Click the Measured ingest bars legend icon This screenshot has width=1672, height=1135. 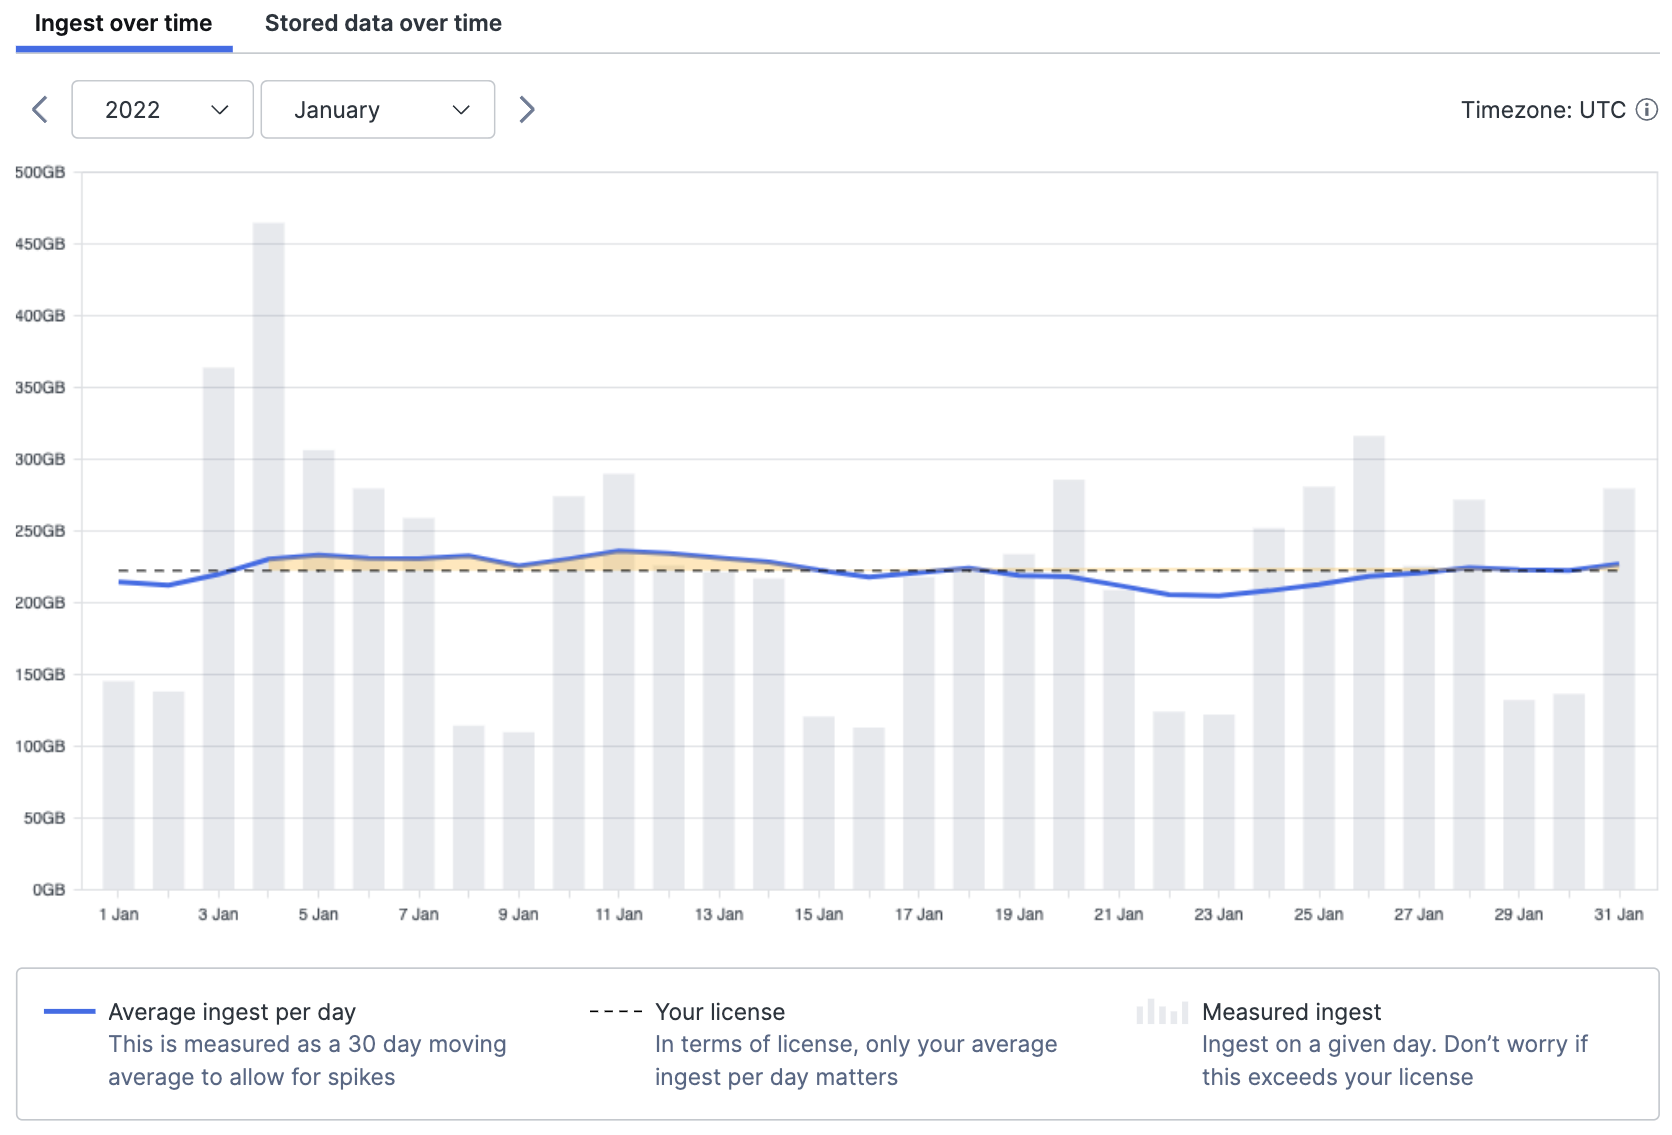pyautogui.click(x=1160, y=1012)
